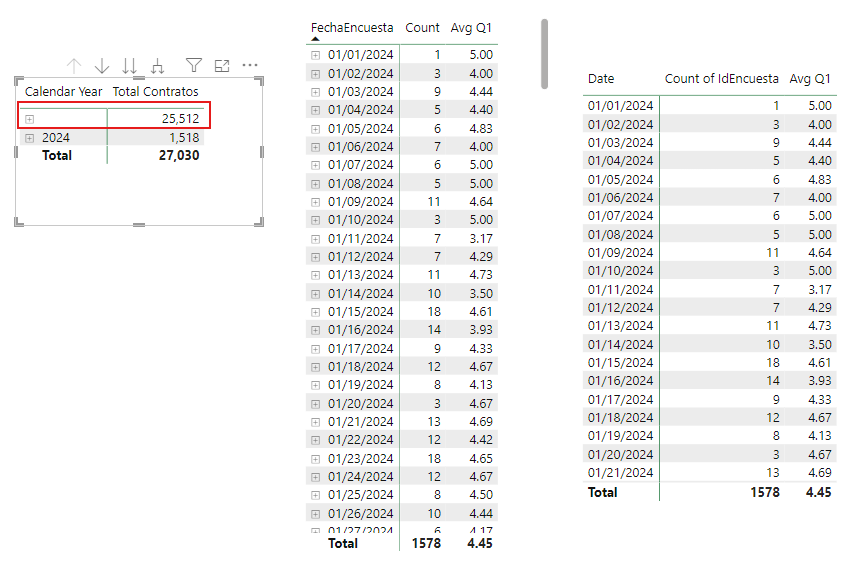
Task: Select 2024 in Calendar Year column
Action: pyautogui.click(x=56, y=138)
